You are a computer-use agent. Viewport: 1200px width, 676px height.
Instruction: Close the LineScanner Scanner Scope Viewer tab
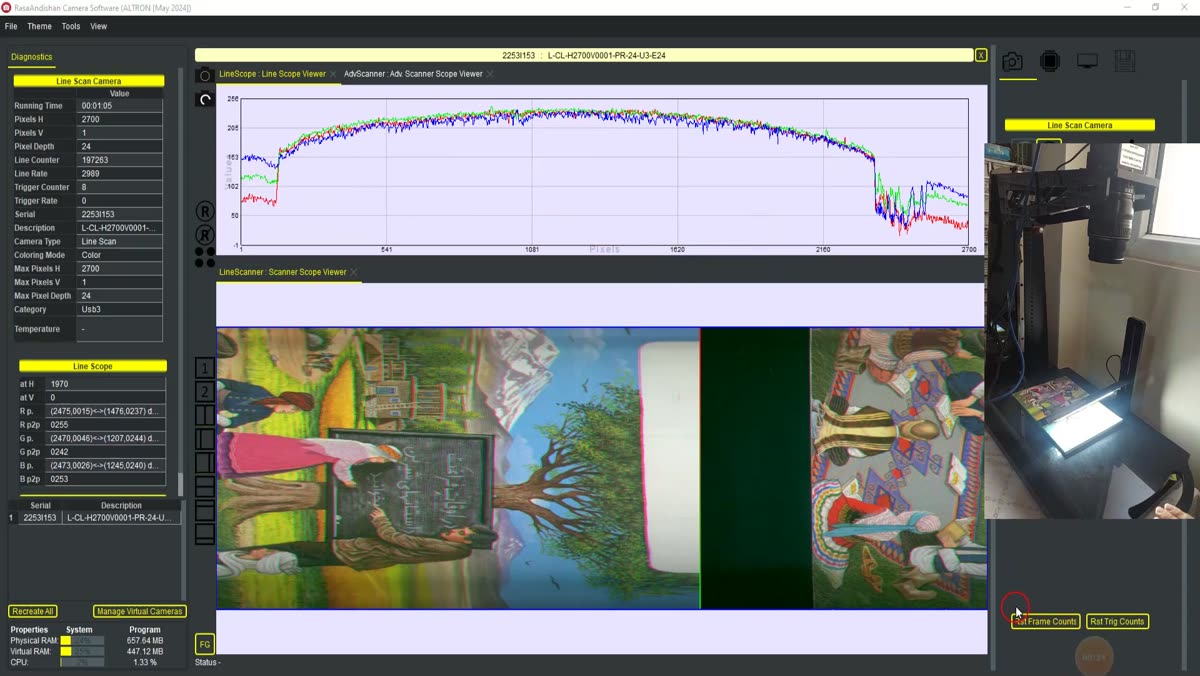(x=354, y=272)
